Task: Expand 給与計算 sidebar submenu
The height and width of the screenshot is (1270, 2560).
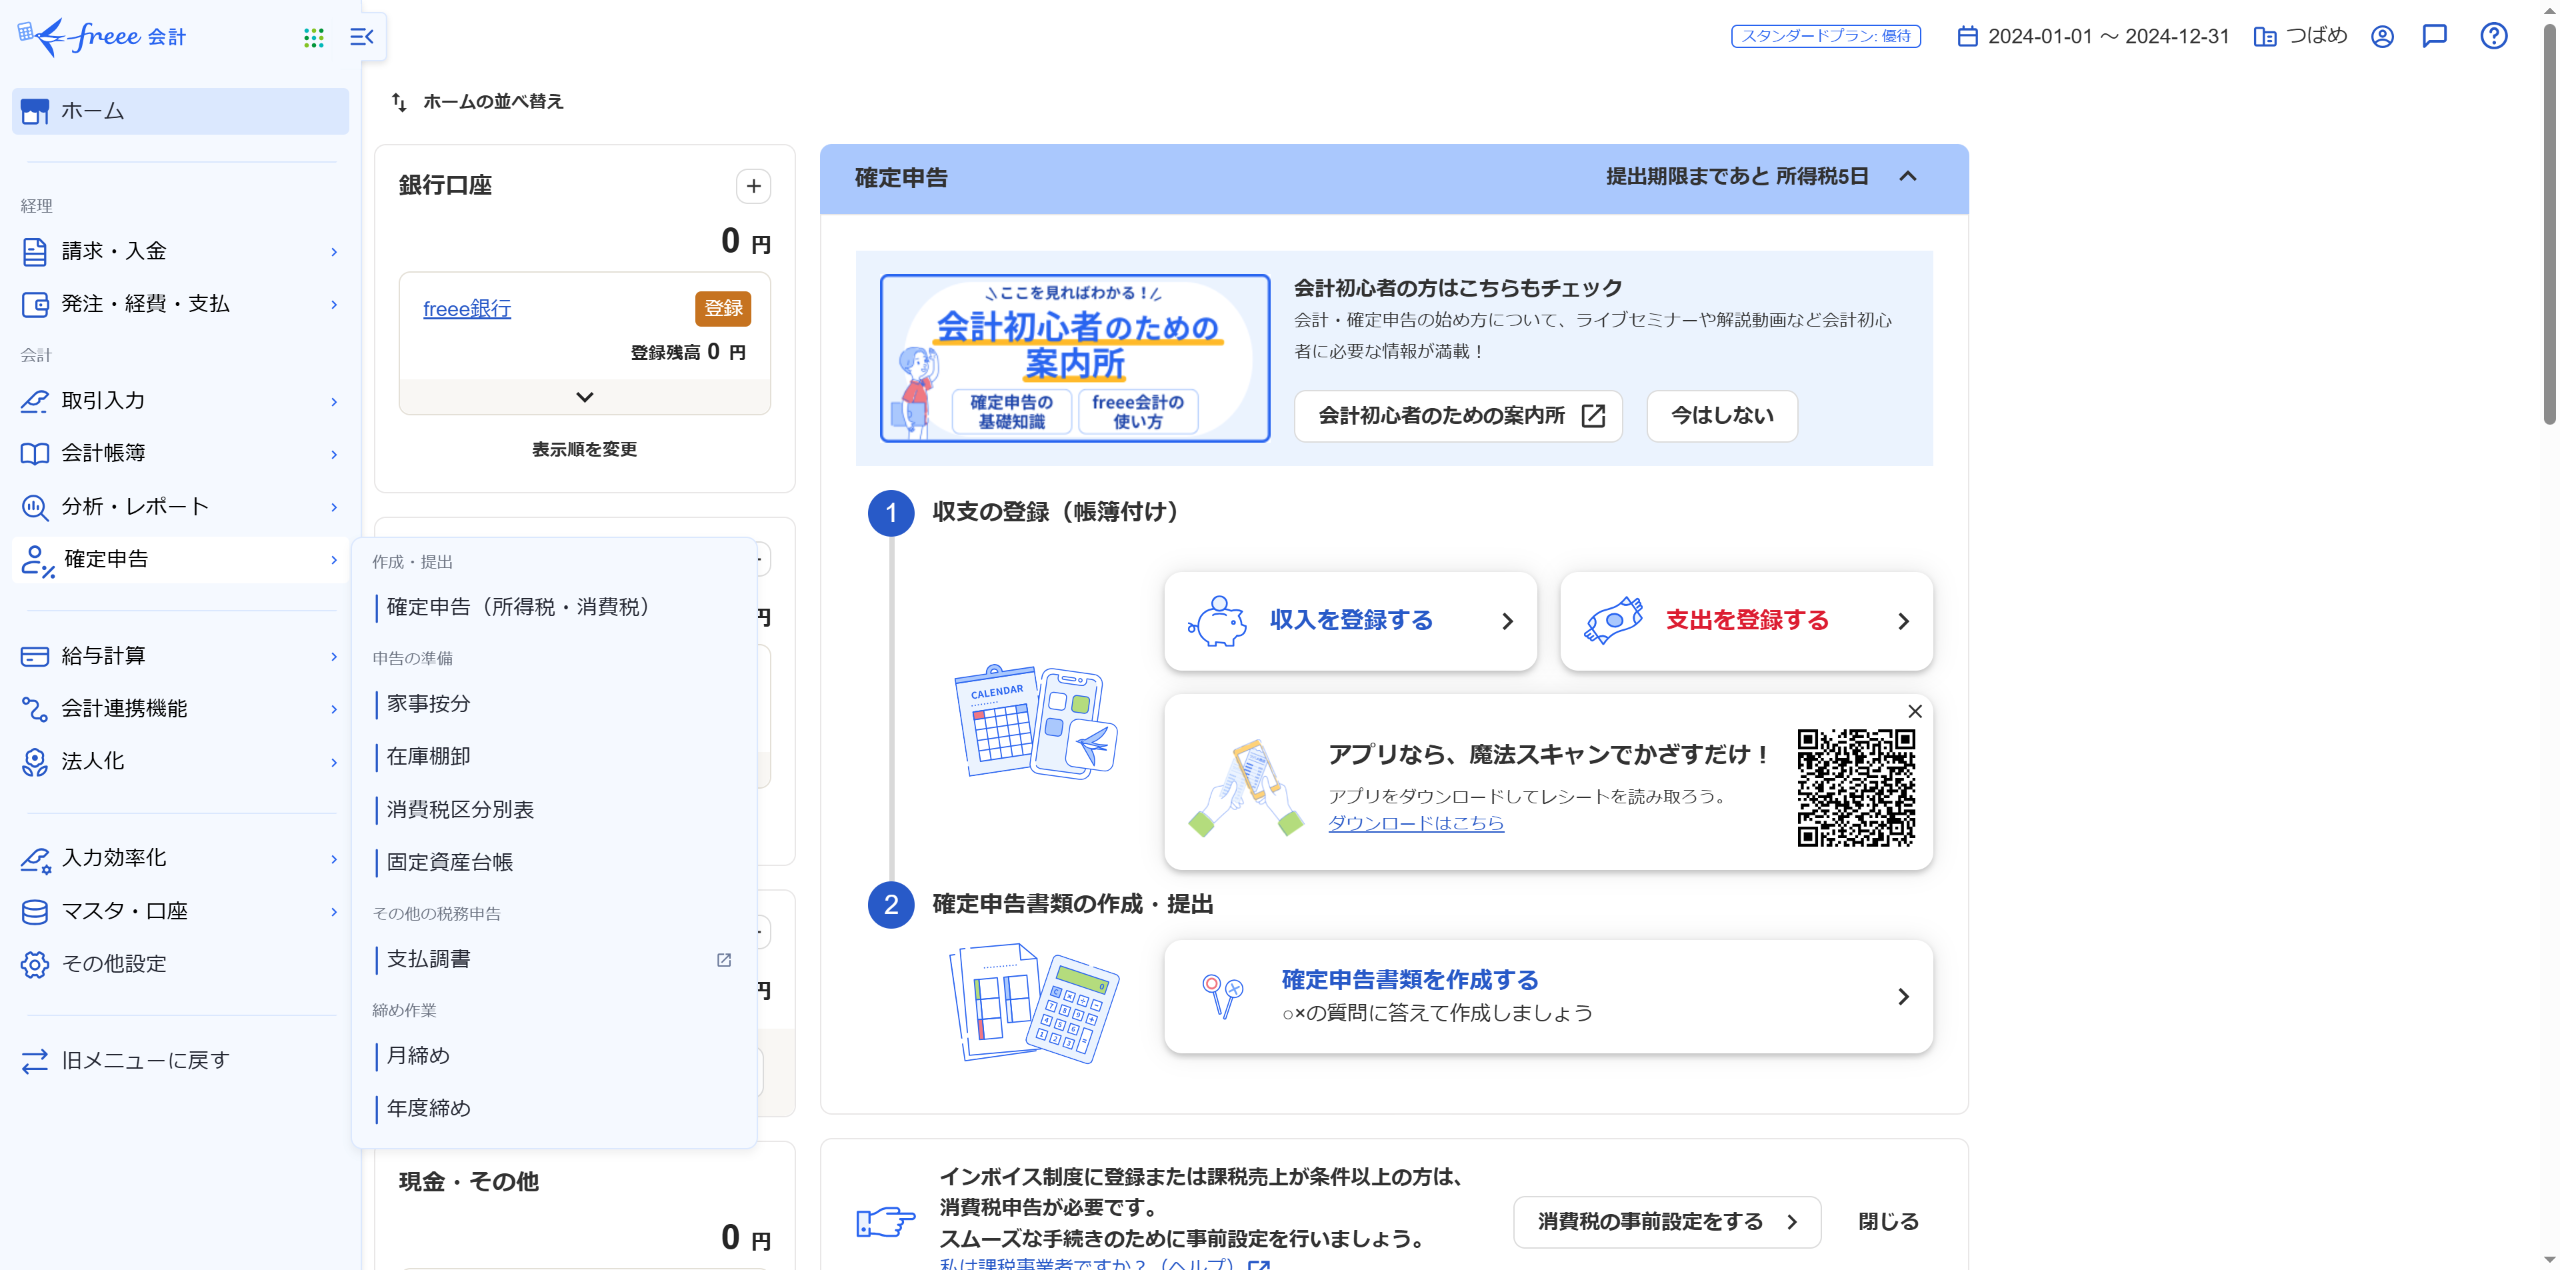Action: pos(180,656)
